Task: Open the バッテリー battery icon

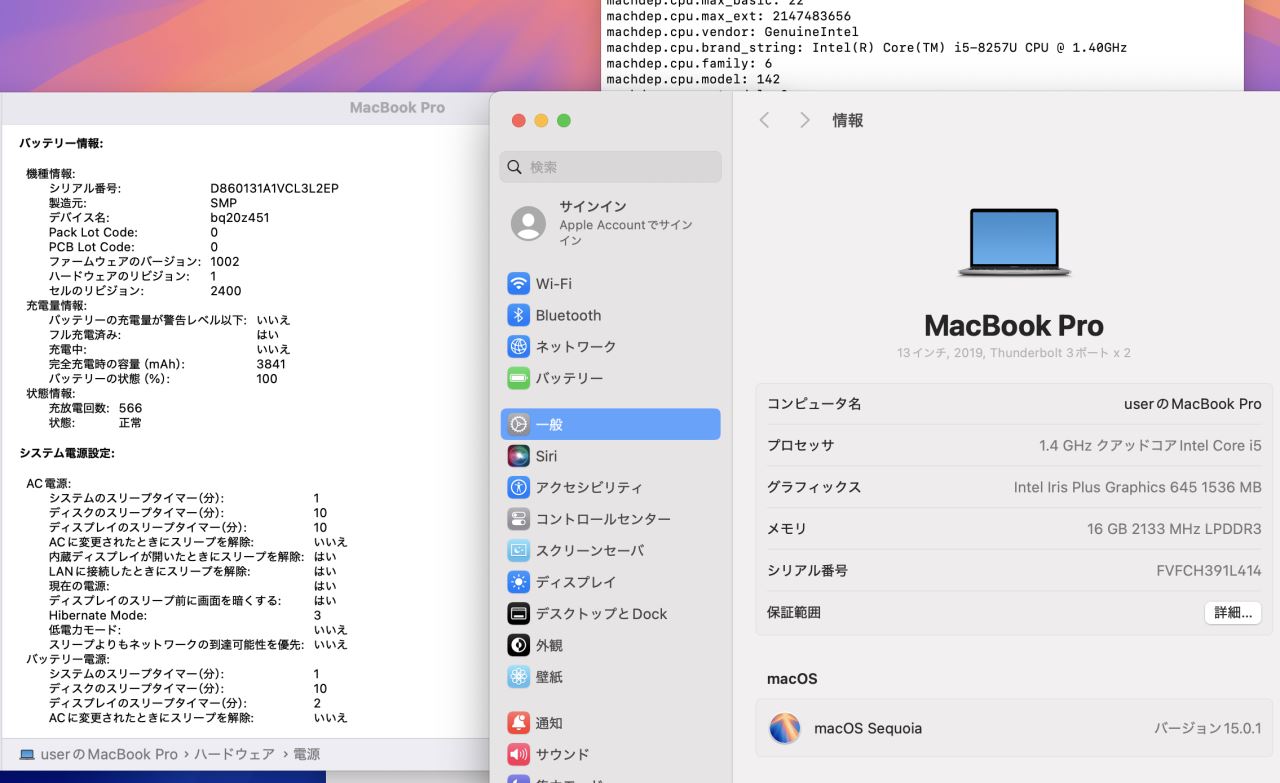Action: pos(518,379)
